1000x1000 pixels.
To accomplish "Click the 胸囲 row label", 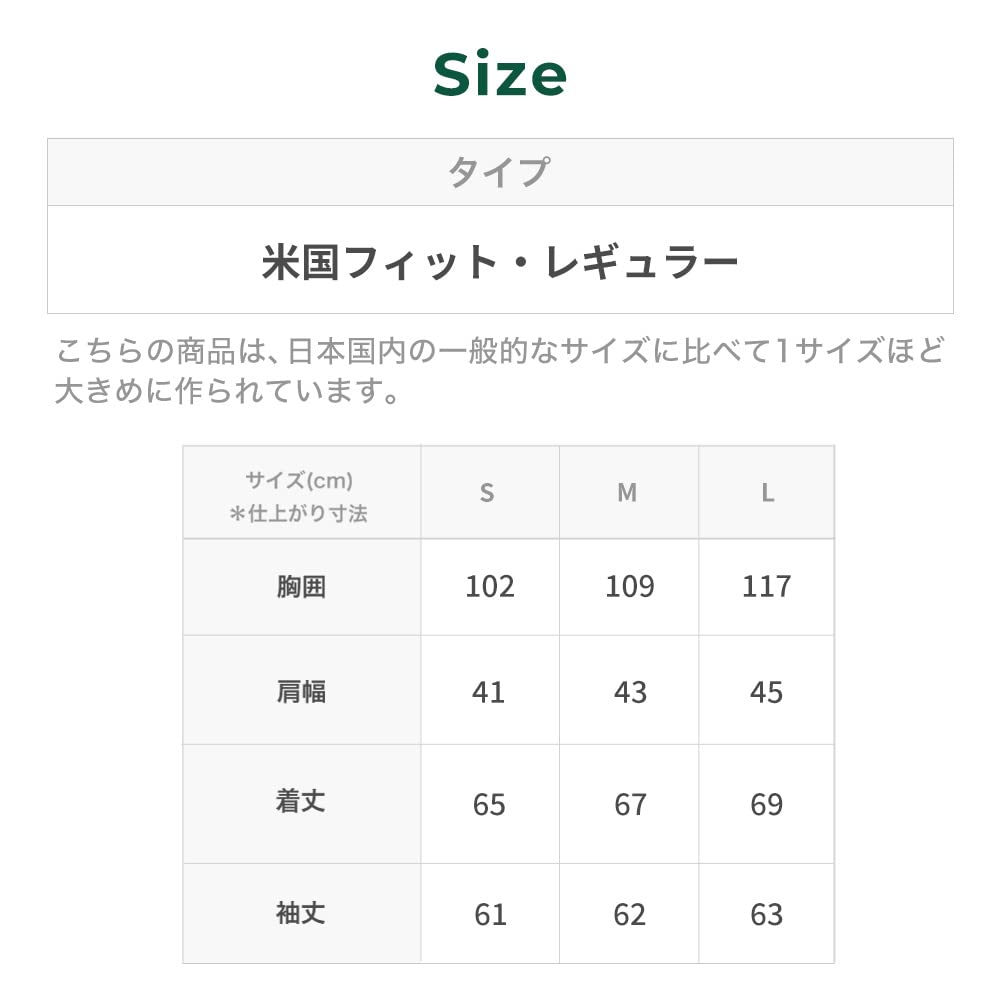I will pos(301,587).
